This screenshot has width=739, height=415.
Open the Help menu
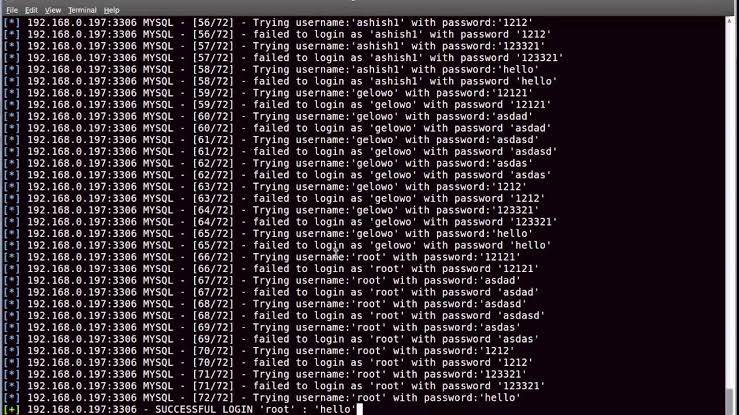[x=111, y=10]
